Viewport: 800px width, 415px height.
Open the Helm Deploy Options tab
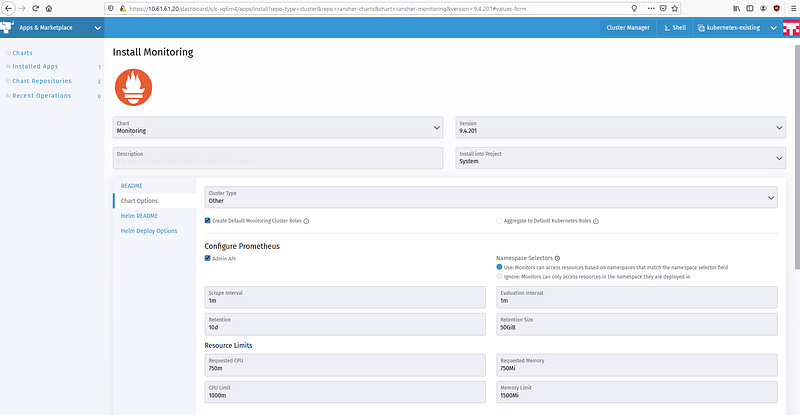149,231
